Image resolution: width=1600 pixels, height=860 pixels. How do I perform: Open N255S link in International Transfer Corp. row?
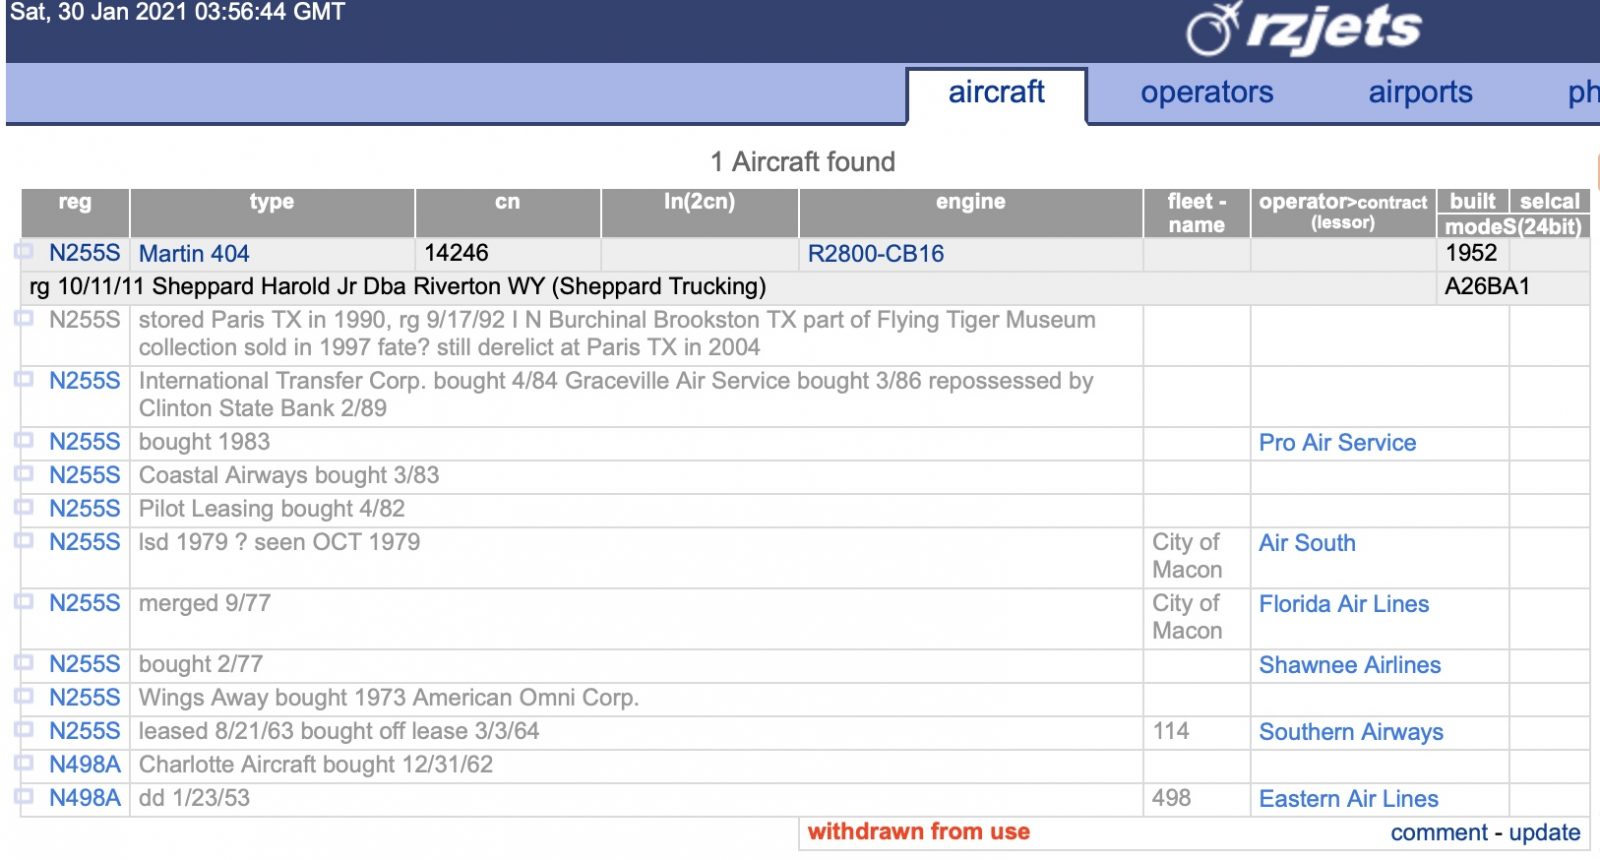(x=85, y=381)
